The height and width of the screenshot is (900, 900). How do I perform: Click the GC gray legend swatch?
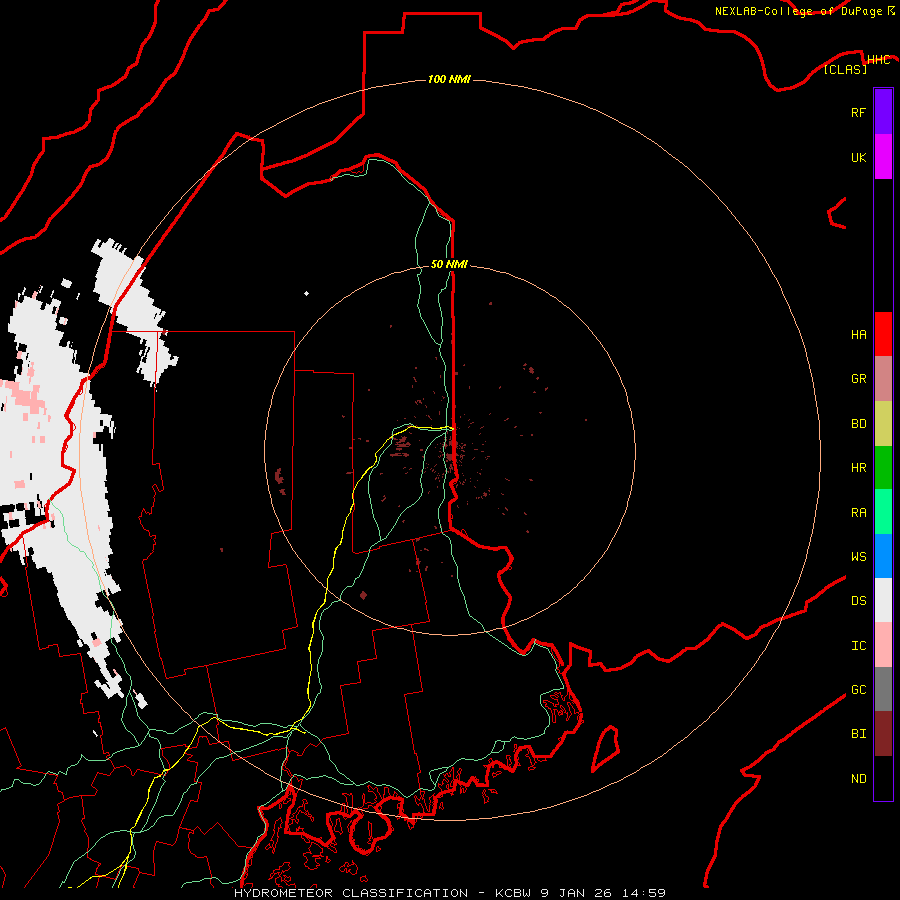coord(883,689)
